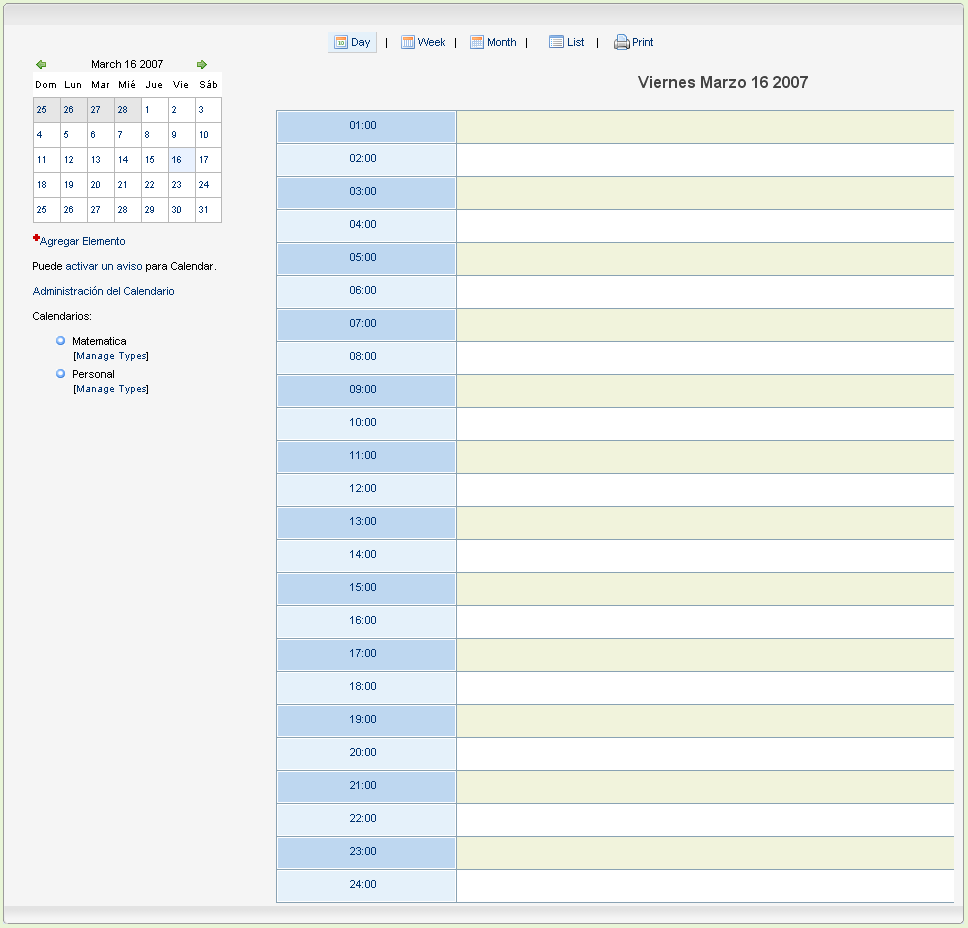
Task: Click the Week view calendar icon
Action: point(407,42)
